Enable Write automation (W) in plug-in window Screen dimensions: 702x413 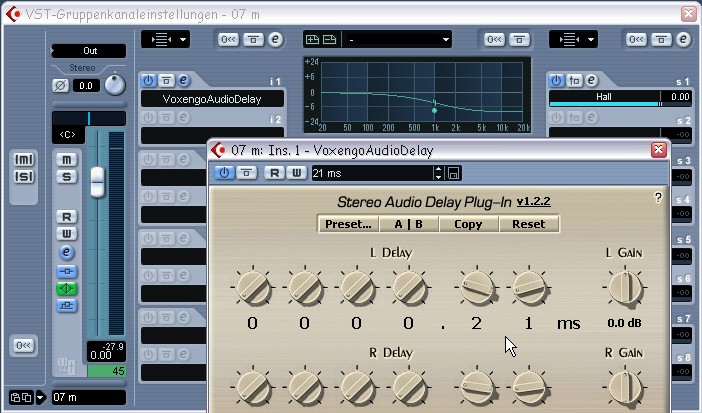point(296,173)
